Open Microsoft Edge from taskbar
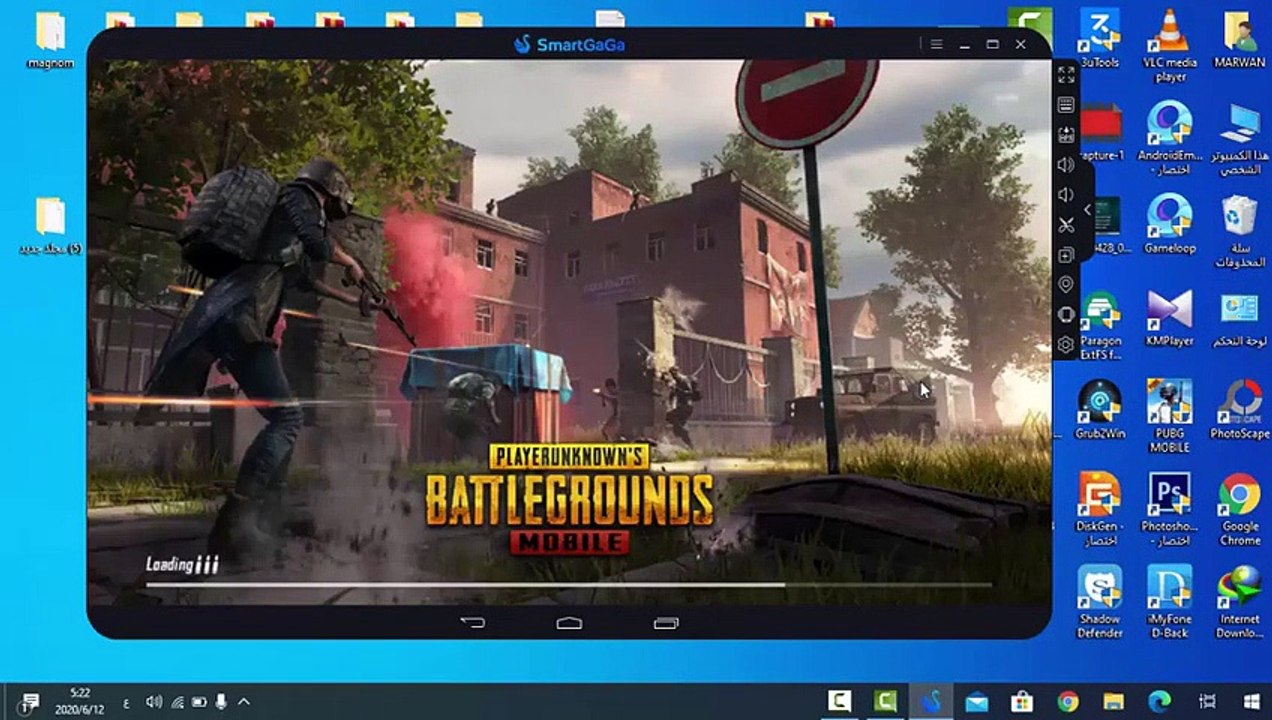 [x=1160, y=701]
